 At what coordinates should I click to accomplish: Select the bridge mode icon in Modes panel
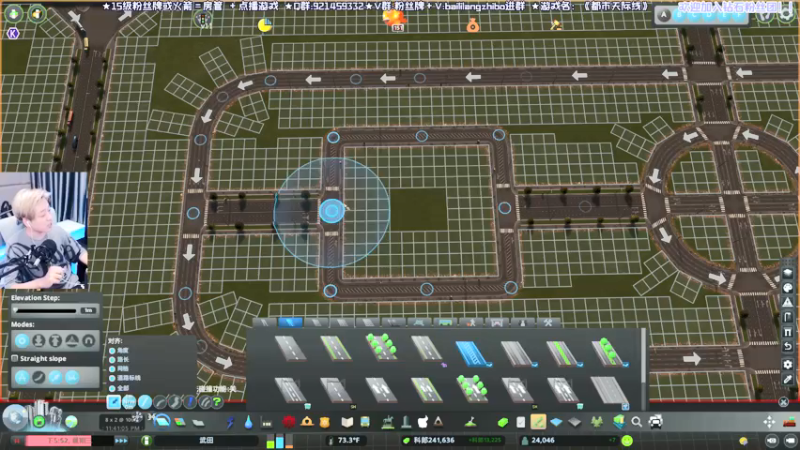[72, 340]
